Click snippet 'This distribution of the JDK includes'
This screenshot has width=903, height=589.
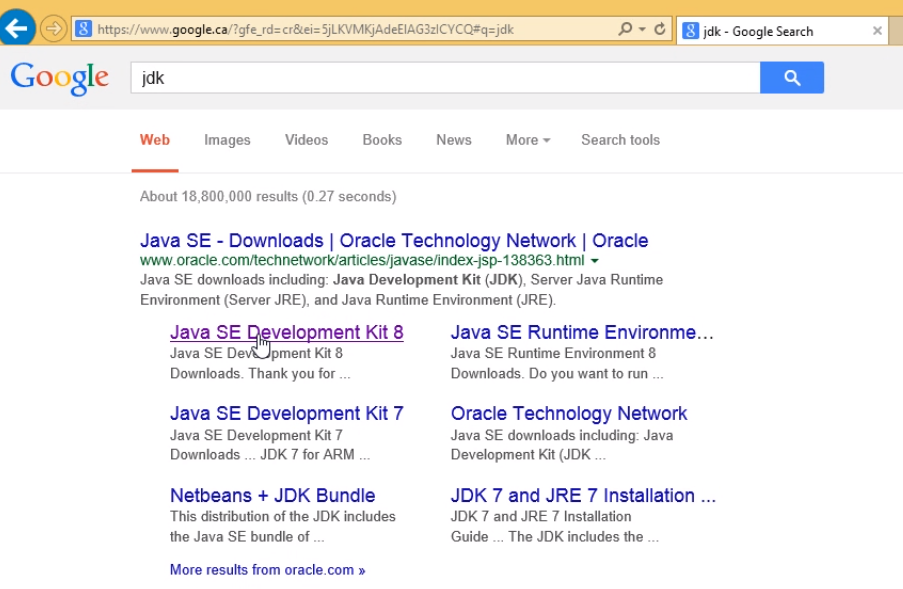(282, 516)
